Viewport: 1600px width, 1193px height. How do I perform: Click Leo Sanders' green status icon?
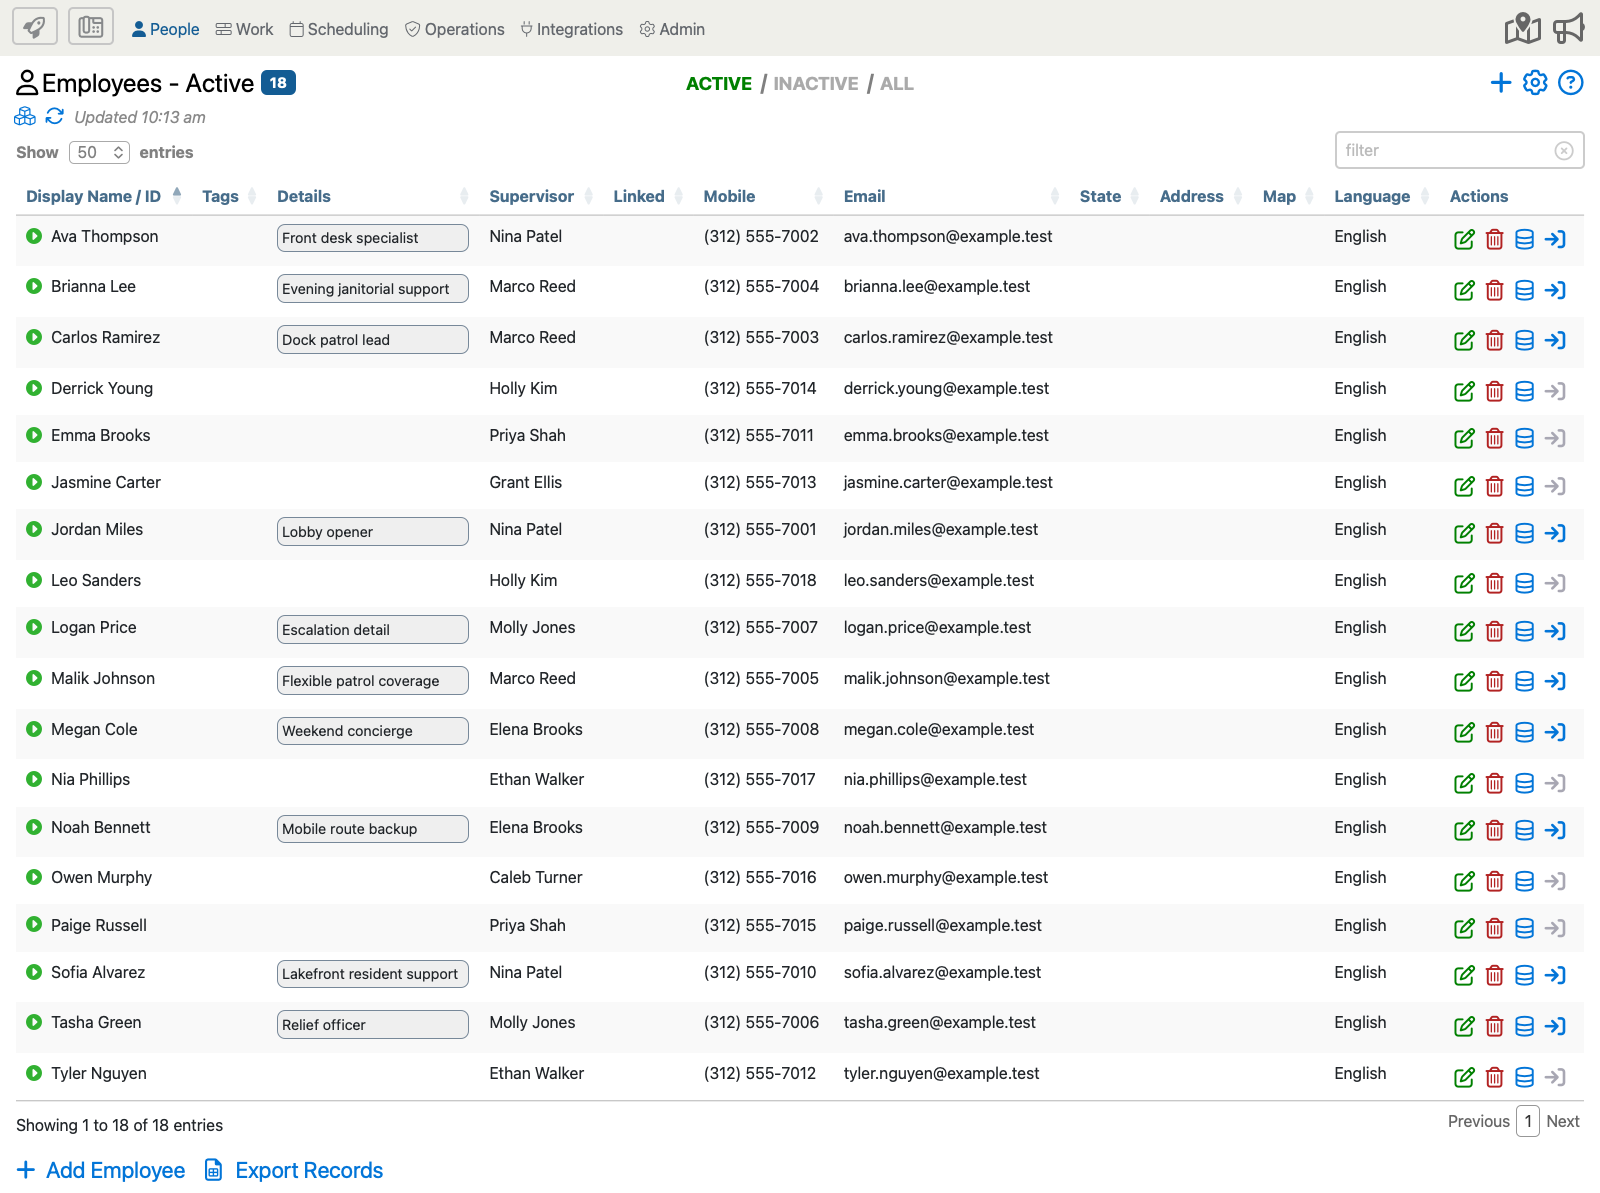click(x=34, y=580)
